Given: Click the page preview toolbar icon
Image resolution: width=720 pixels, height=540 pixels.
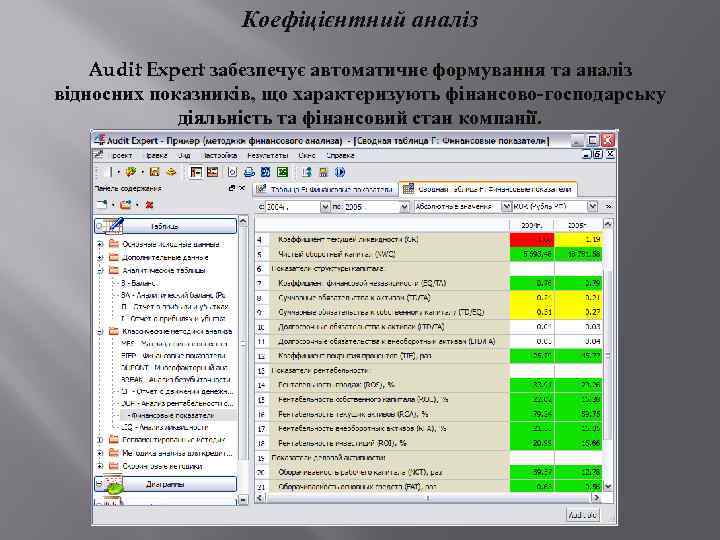Looking at the screenshot, I should (x=232, y=172).
